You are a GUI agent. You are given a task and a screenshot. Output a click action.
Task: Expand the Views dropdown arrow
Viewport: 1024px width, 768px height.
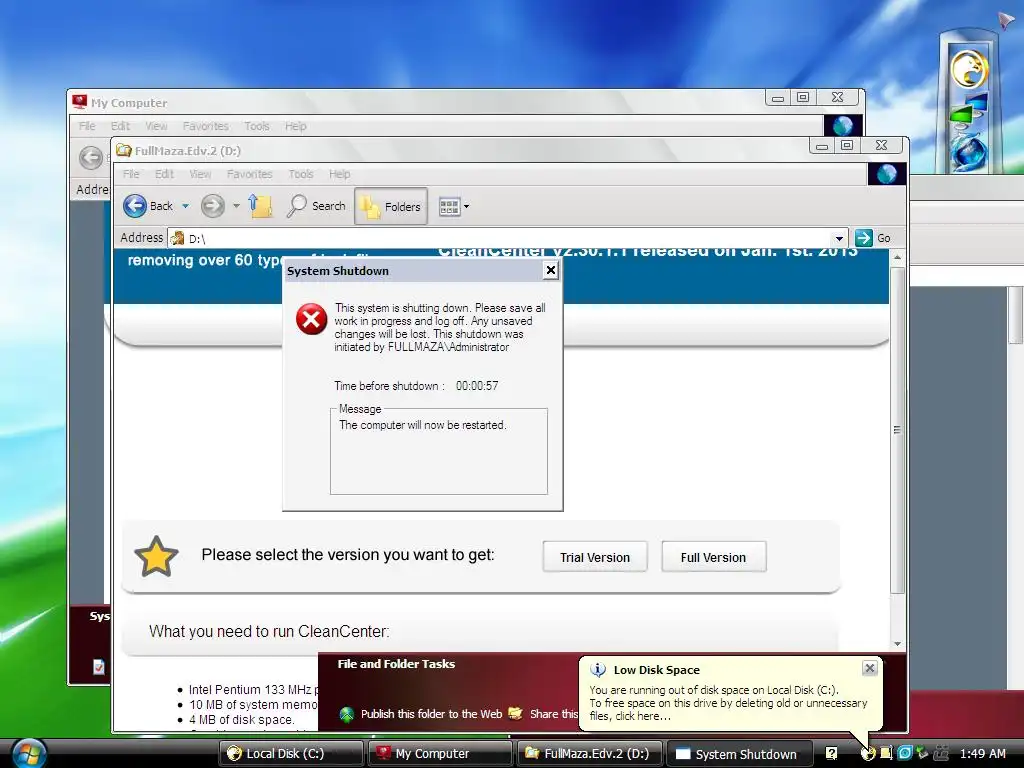pyautogui.click(x=466, y=207)
